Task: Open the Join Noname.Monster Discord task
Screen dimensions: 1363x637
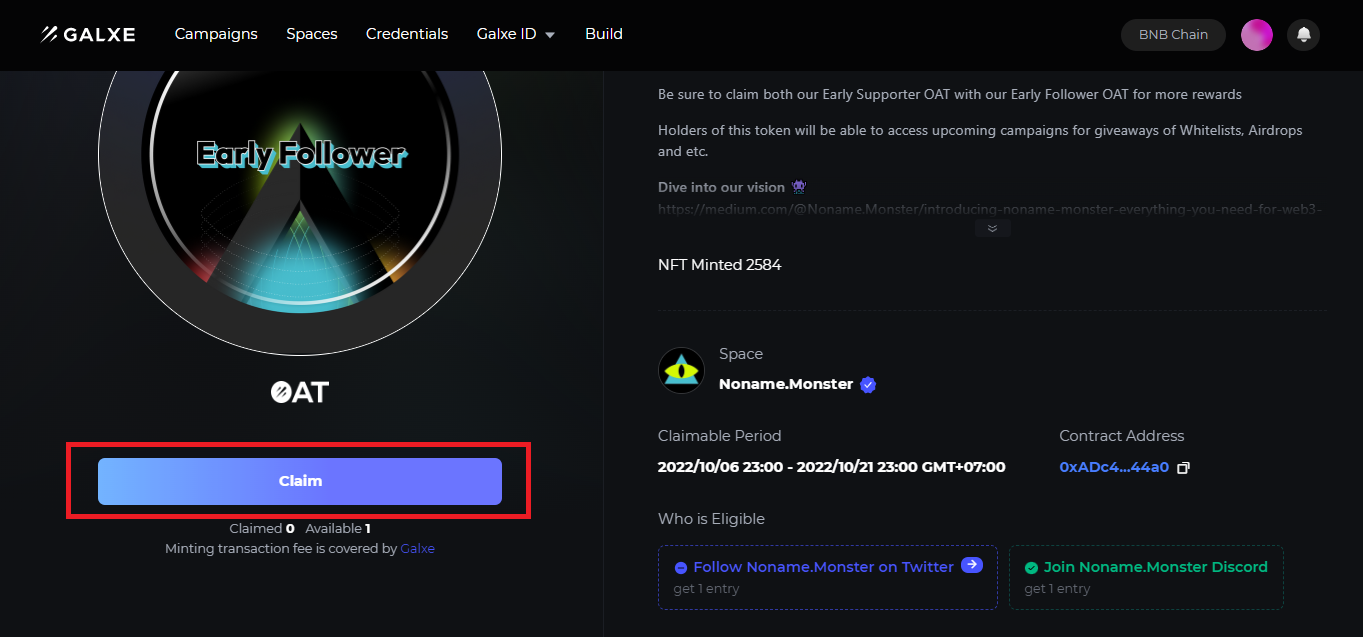Action: point(1146,577)
